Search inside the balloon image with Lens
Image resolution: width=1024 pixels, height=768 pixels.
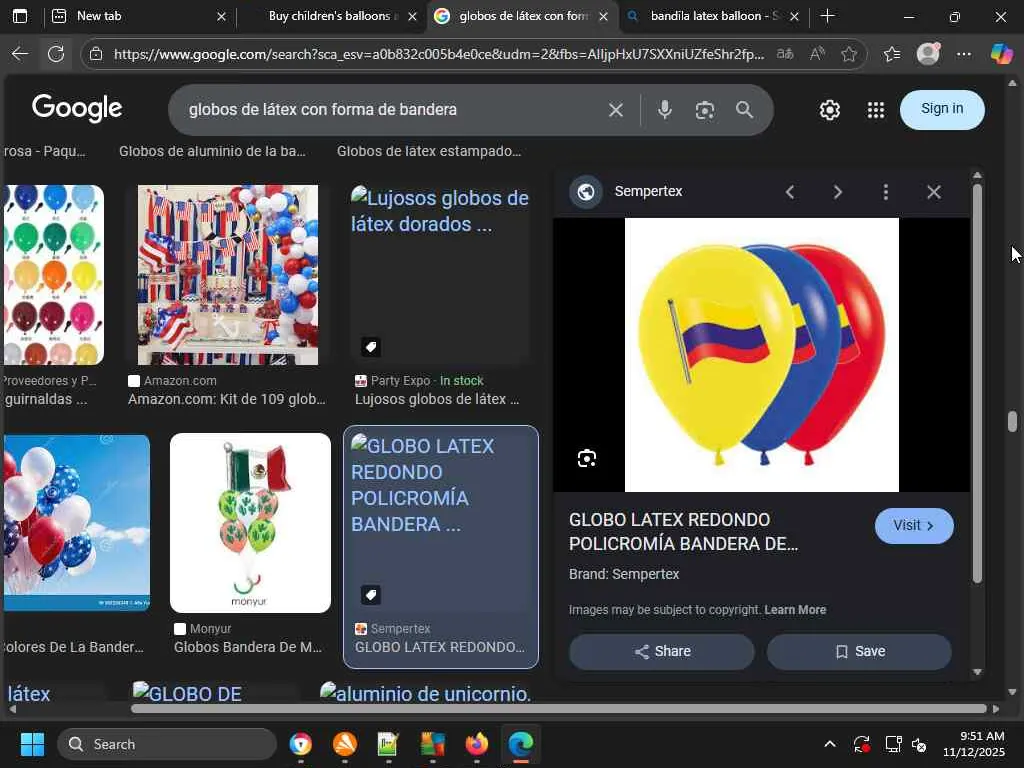[x=586, y=458]
